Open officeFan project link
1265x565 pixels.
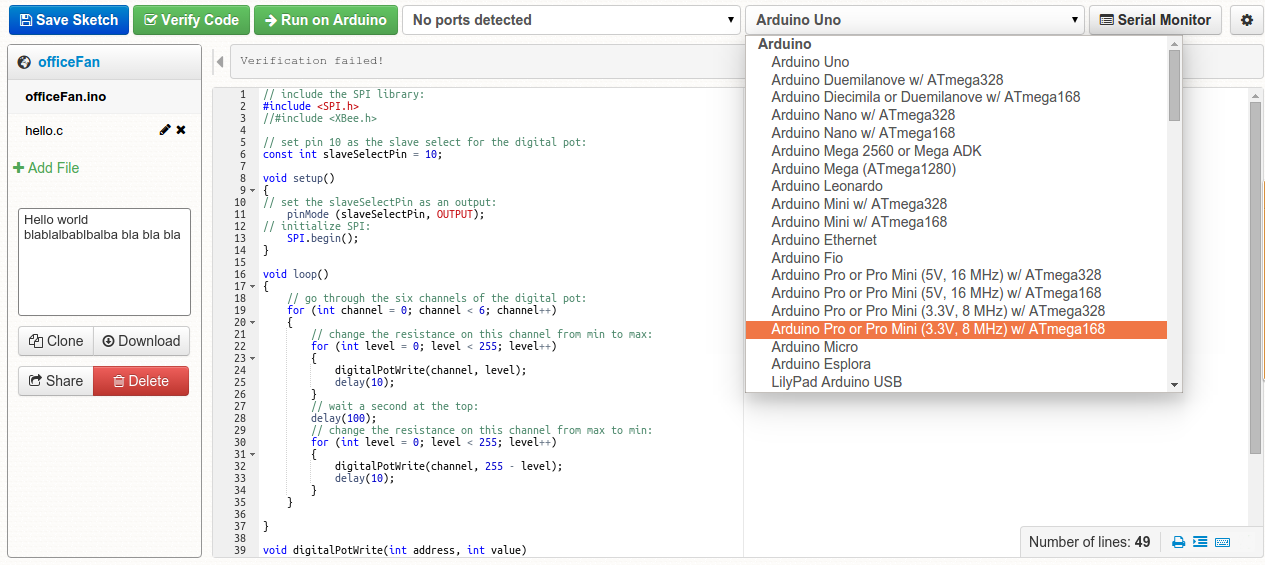pyautogui.click(x=69, y=62)
